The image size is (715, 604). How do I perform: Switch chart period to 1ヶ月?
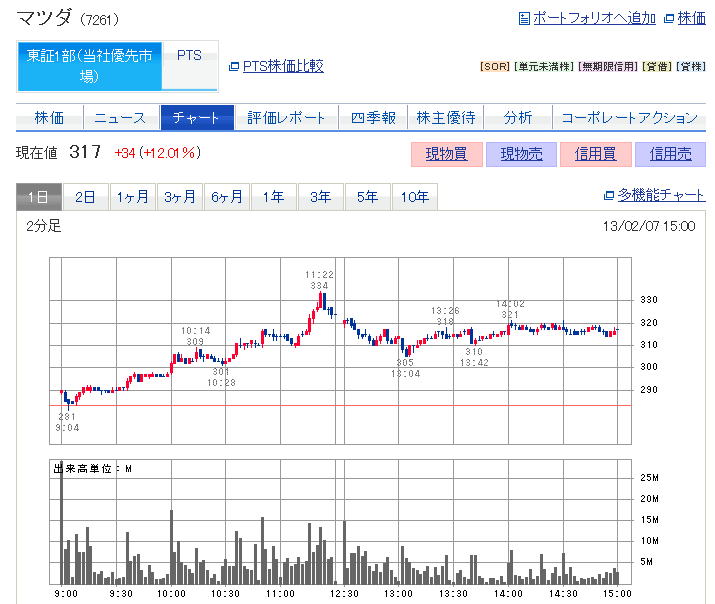132,197
